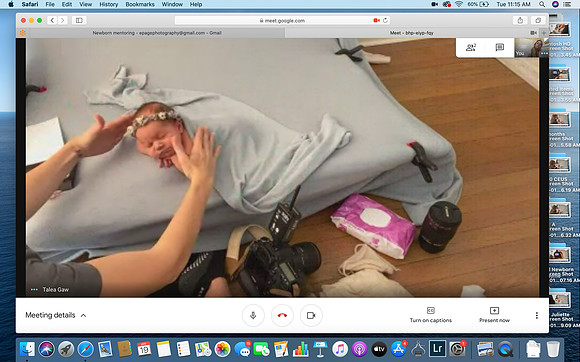Image resolution: width=580 pixels, height=362 pixels.
Task: Show all tabs overview in Safari
Action: pyautogui.click(x=538, y=20)
